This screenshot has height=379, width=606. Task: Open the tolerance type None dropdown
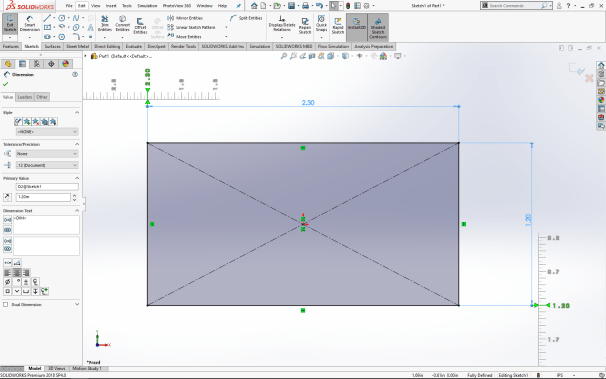47,154
